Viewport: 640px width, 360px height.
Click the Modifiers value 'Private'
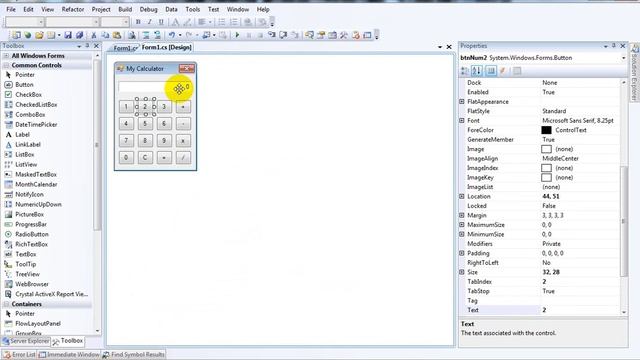coord(551,244)
